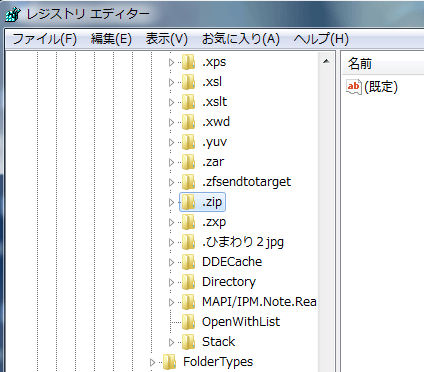
Task: Select the DDECache key label
Action: (x=232, y=262)
